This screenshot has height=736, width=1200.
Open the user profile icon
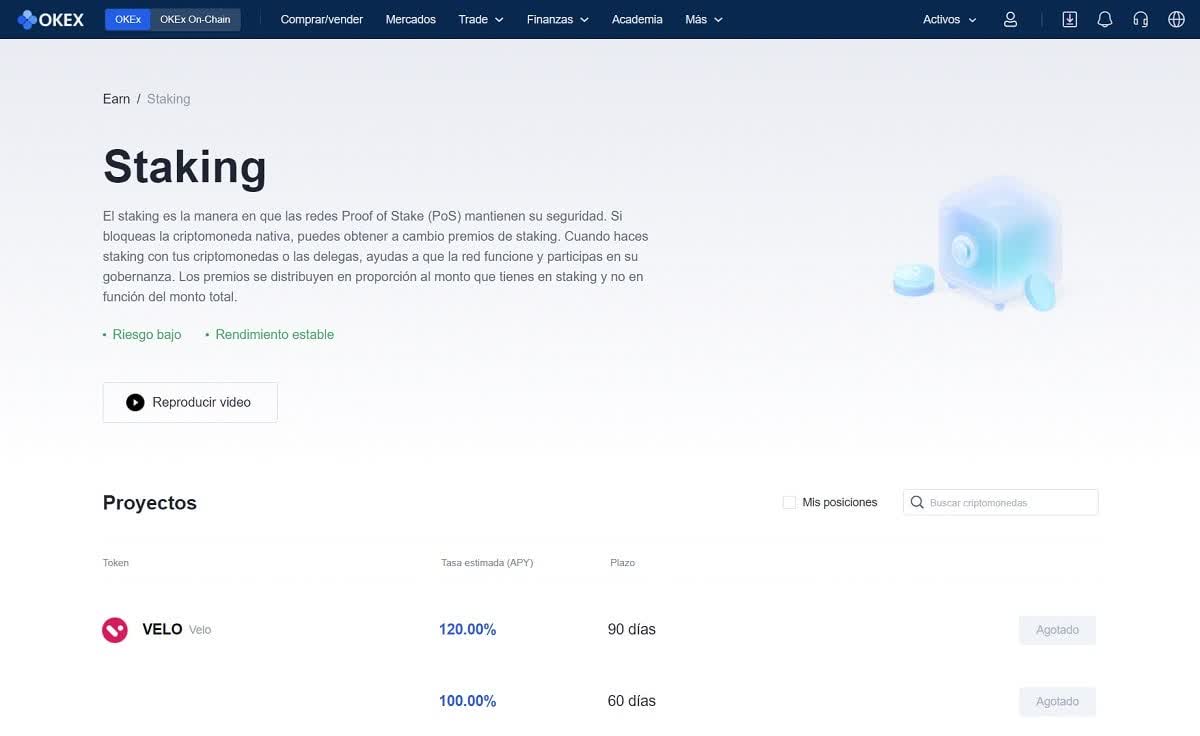pyautogui.click(x=1010, y=19)
